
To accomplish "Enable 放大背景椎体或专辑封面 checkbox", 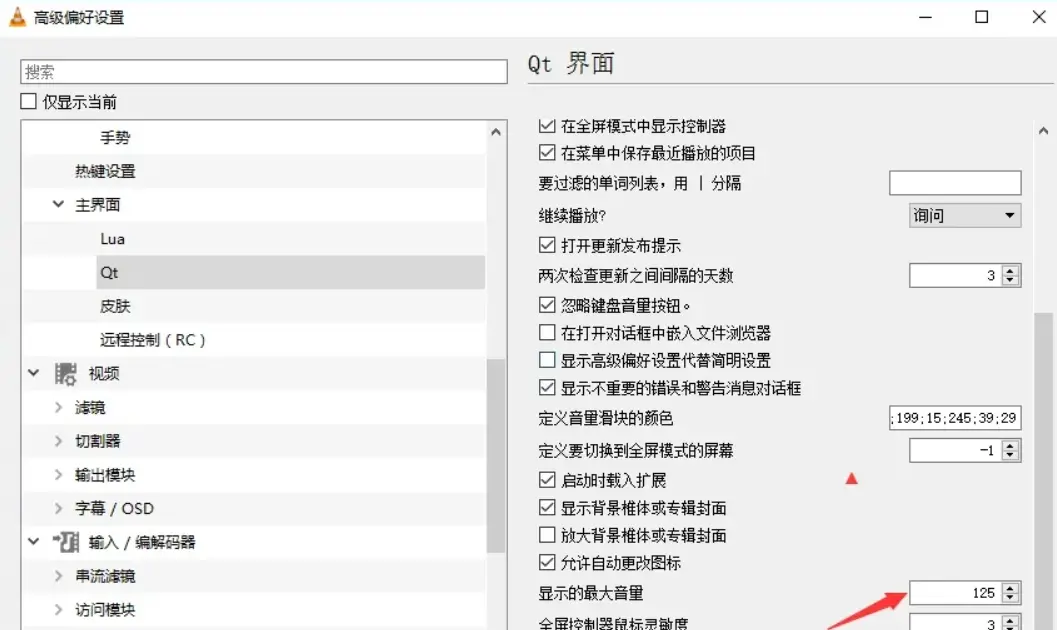I will [x=547, y=535].
